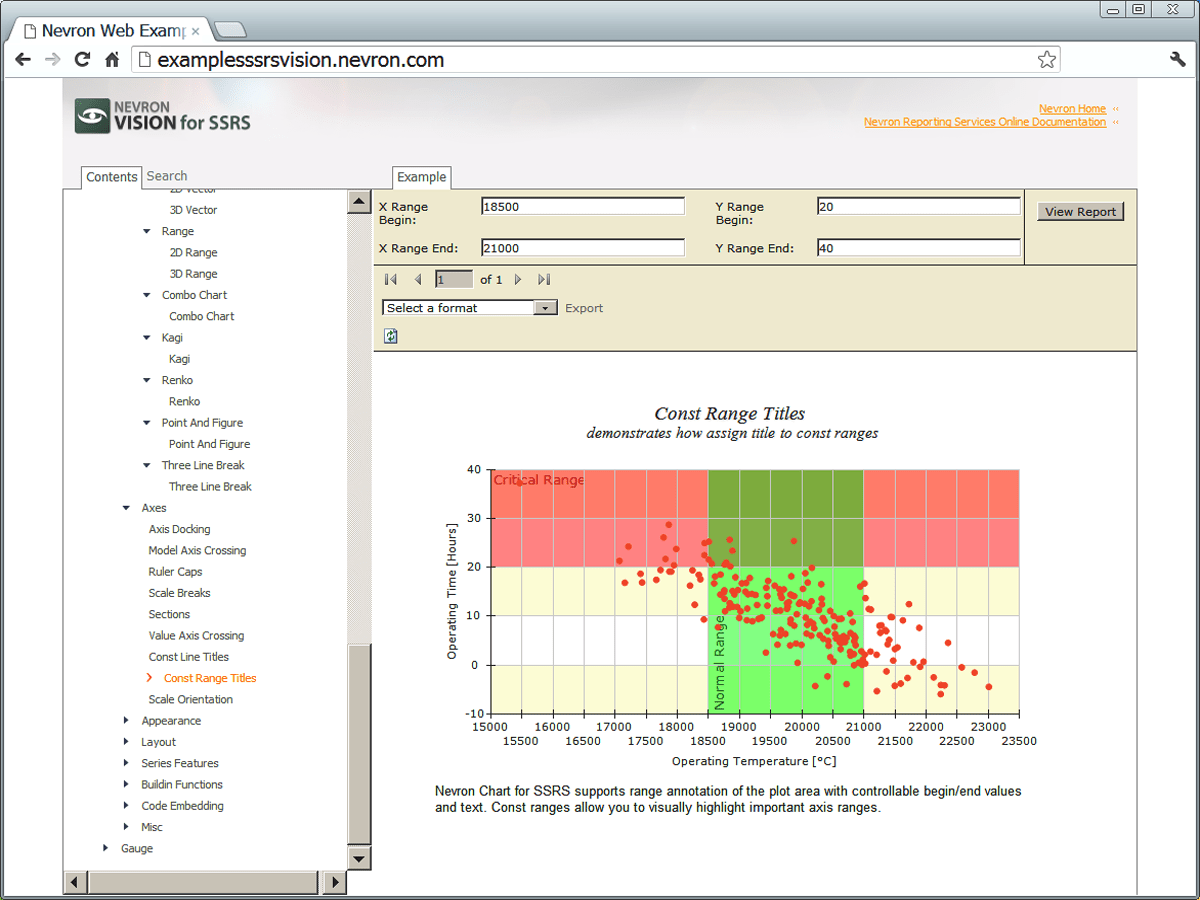This screenshot has width=1200, height=900.
Task: Open the Select a format dropdown
Action: coord(545,307)
